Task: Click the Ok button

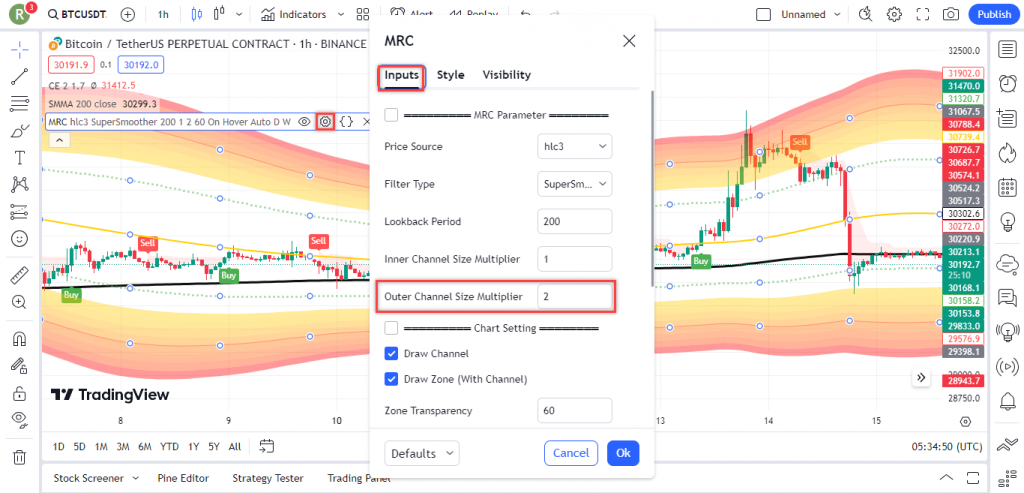Action: coord(623,453)
